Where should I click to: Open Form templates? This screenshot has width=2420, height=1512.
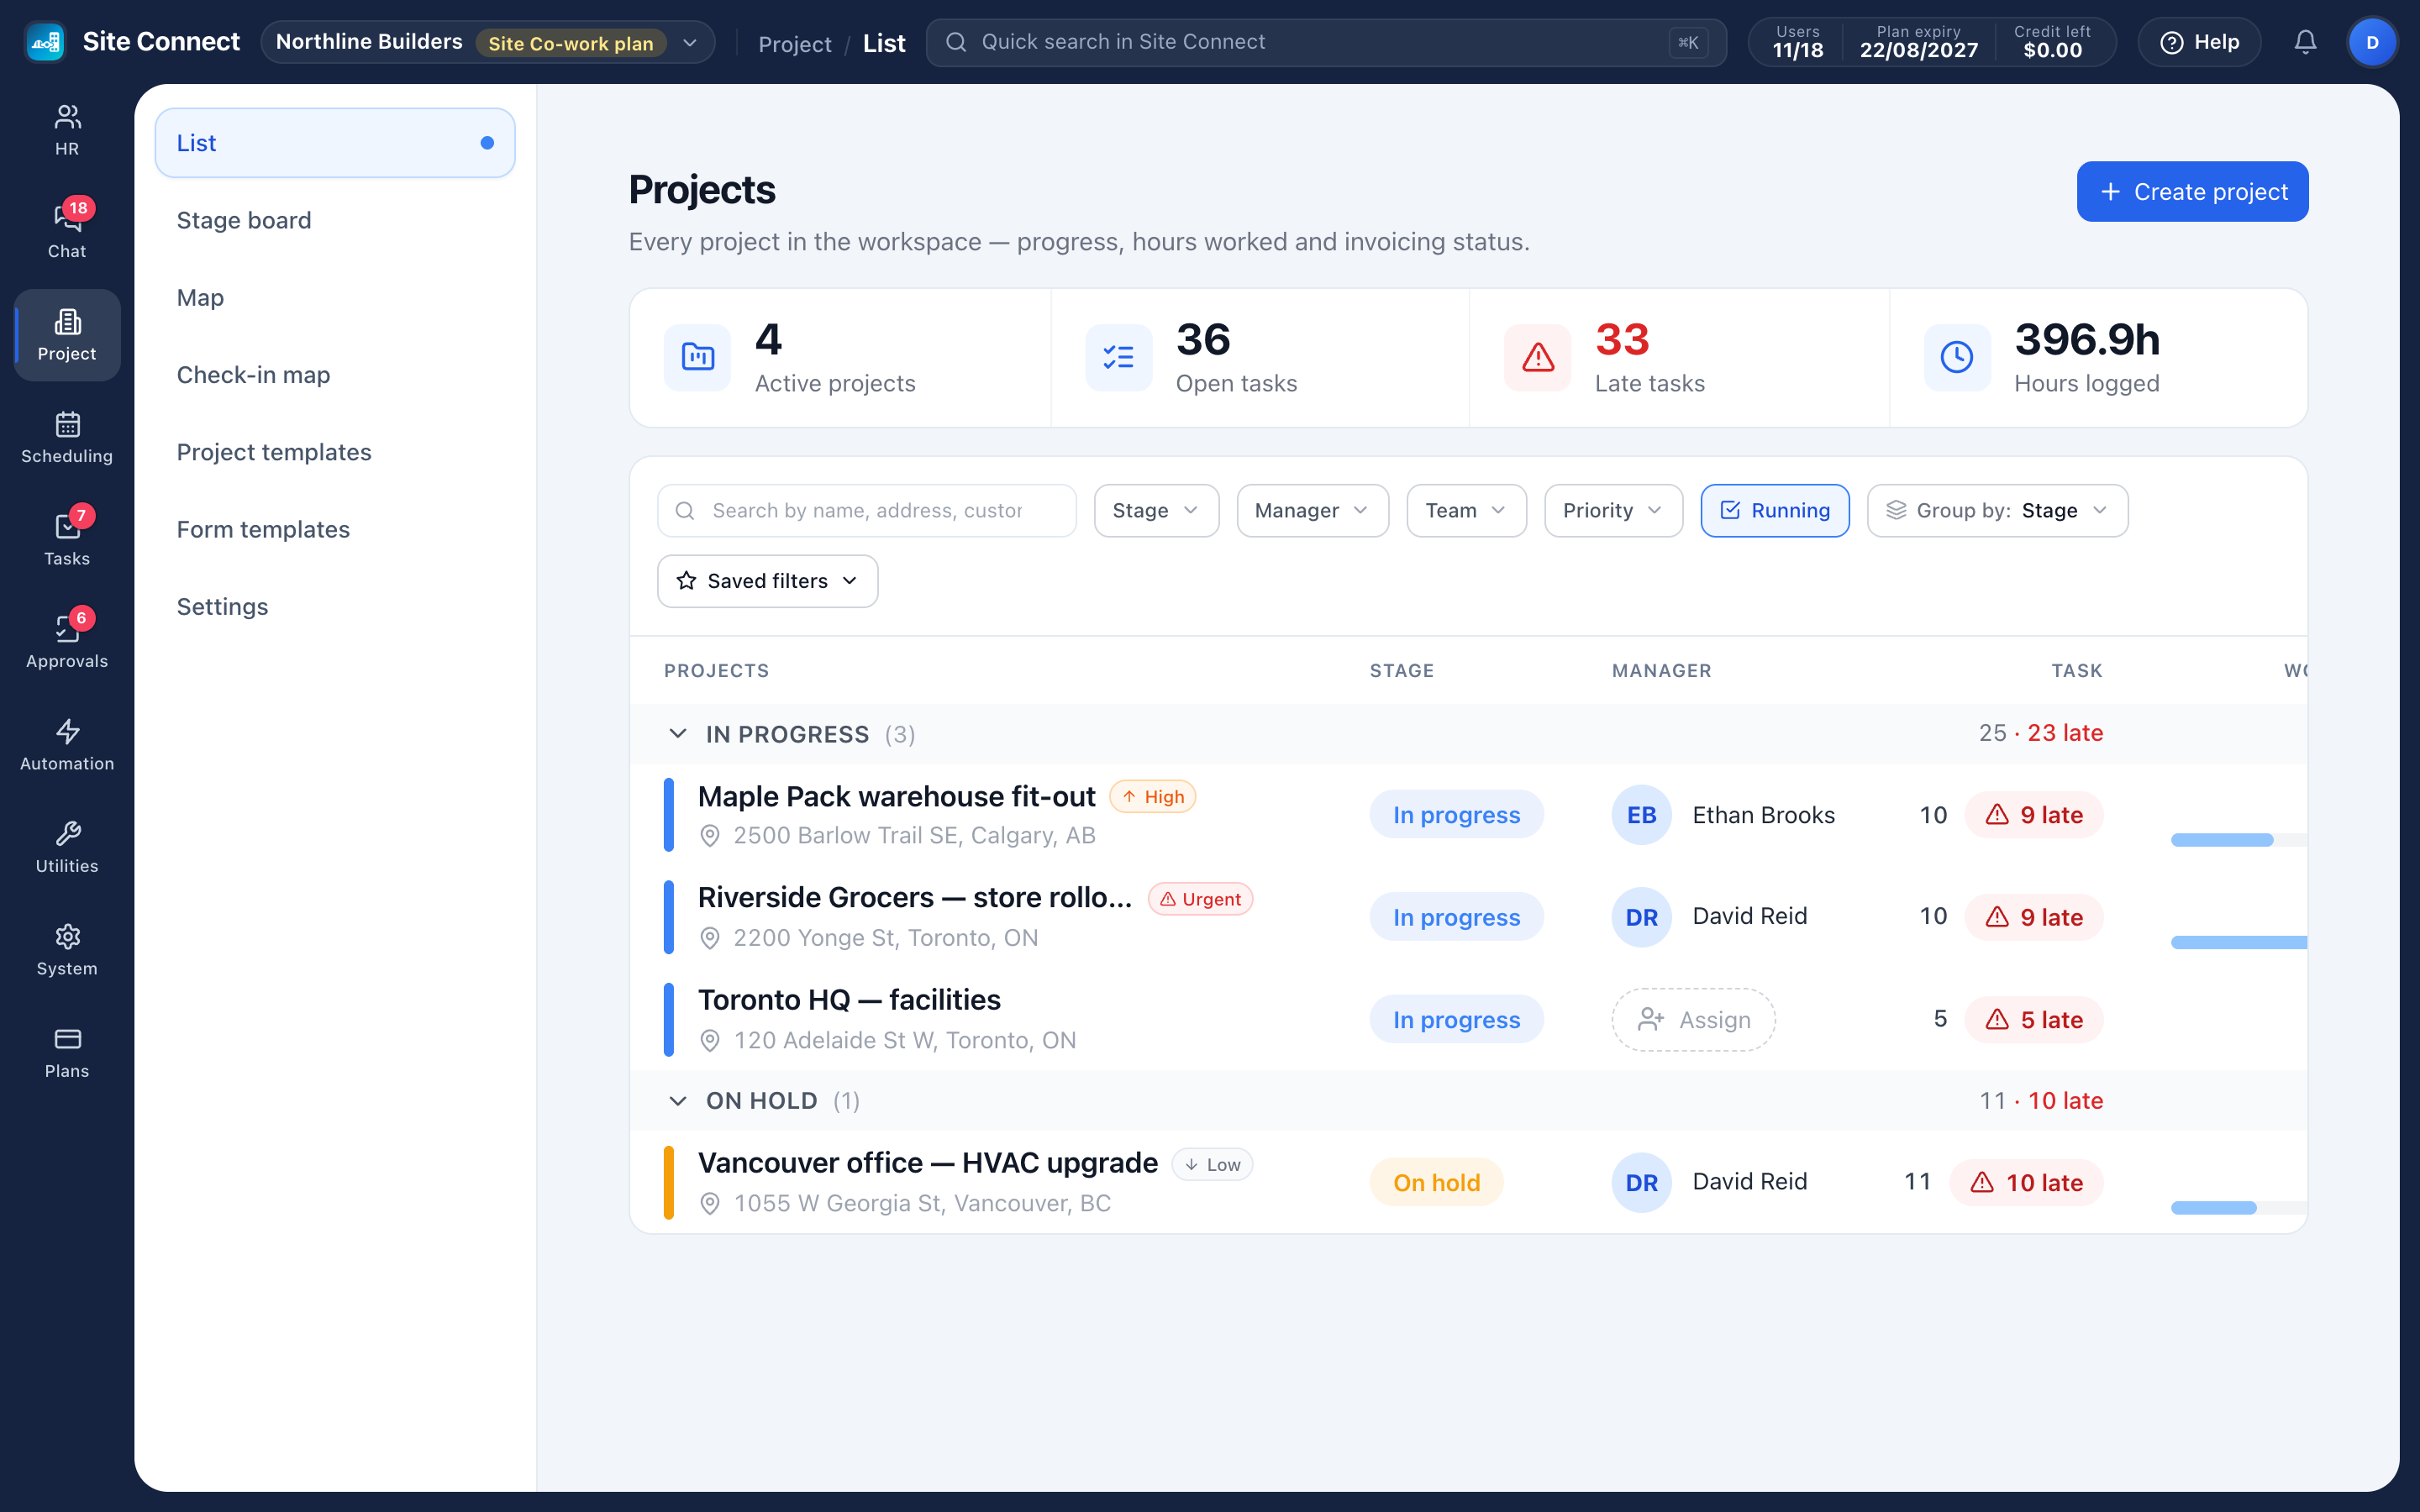pyautogui.click(x=335, y=529)
